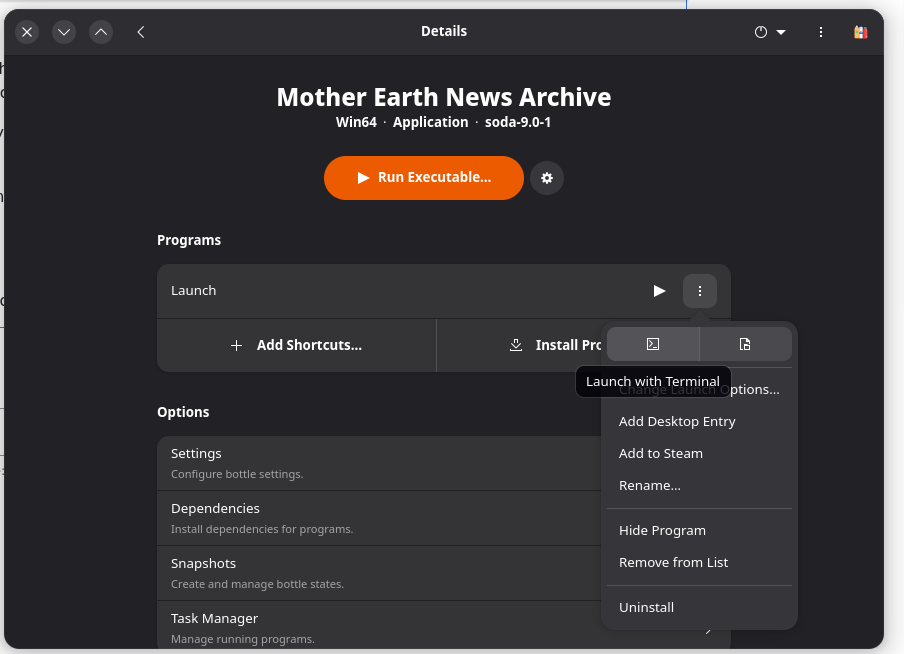
Task: Click the back arrow in header bar
Action: click(141, 32)
